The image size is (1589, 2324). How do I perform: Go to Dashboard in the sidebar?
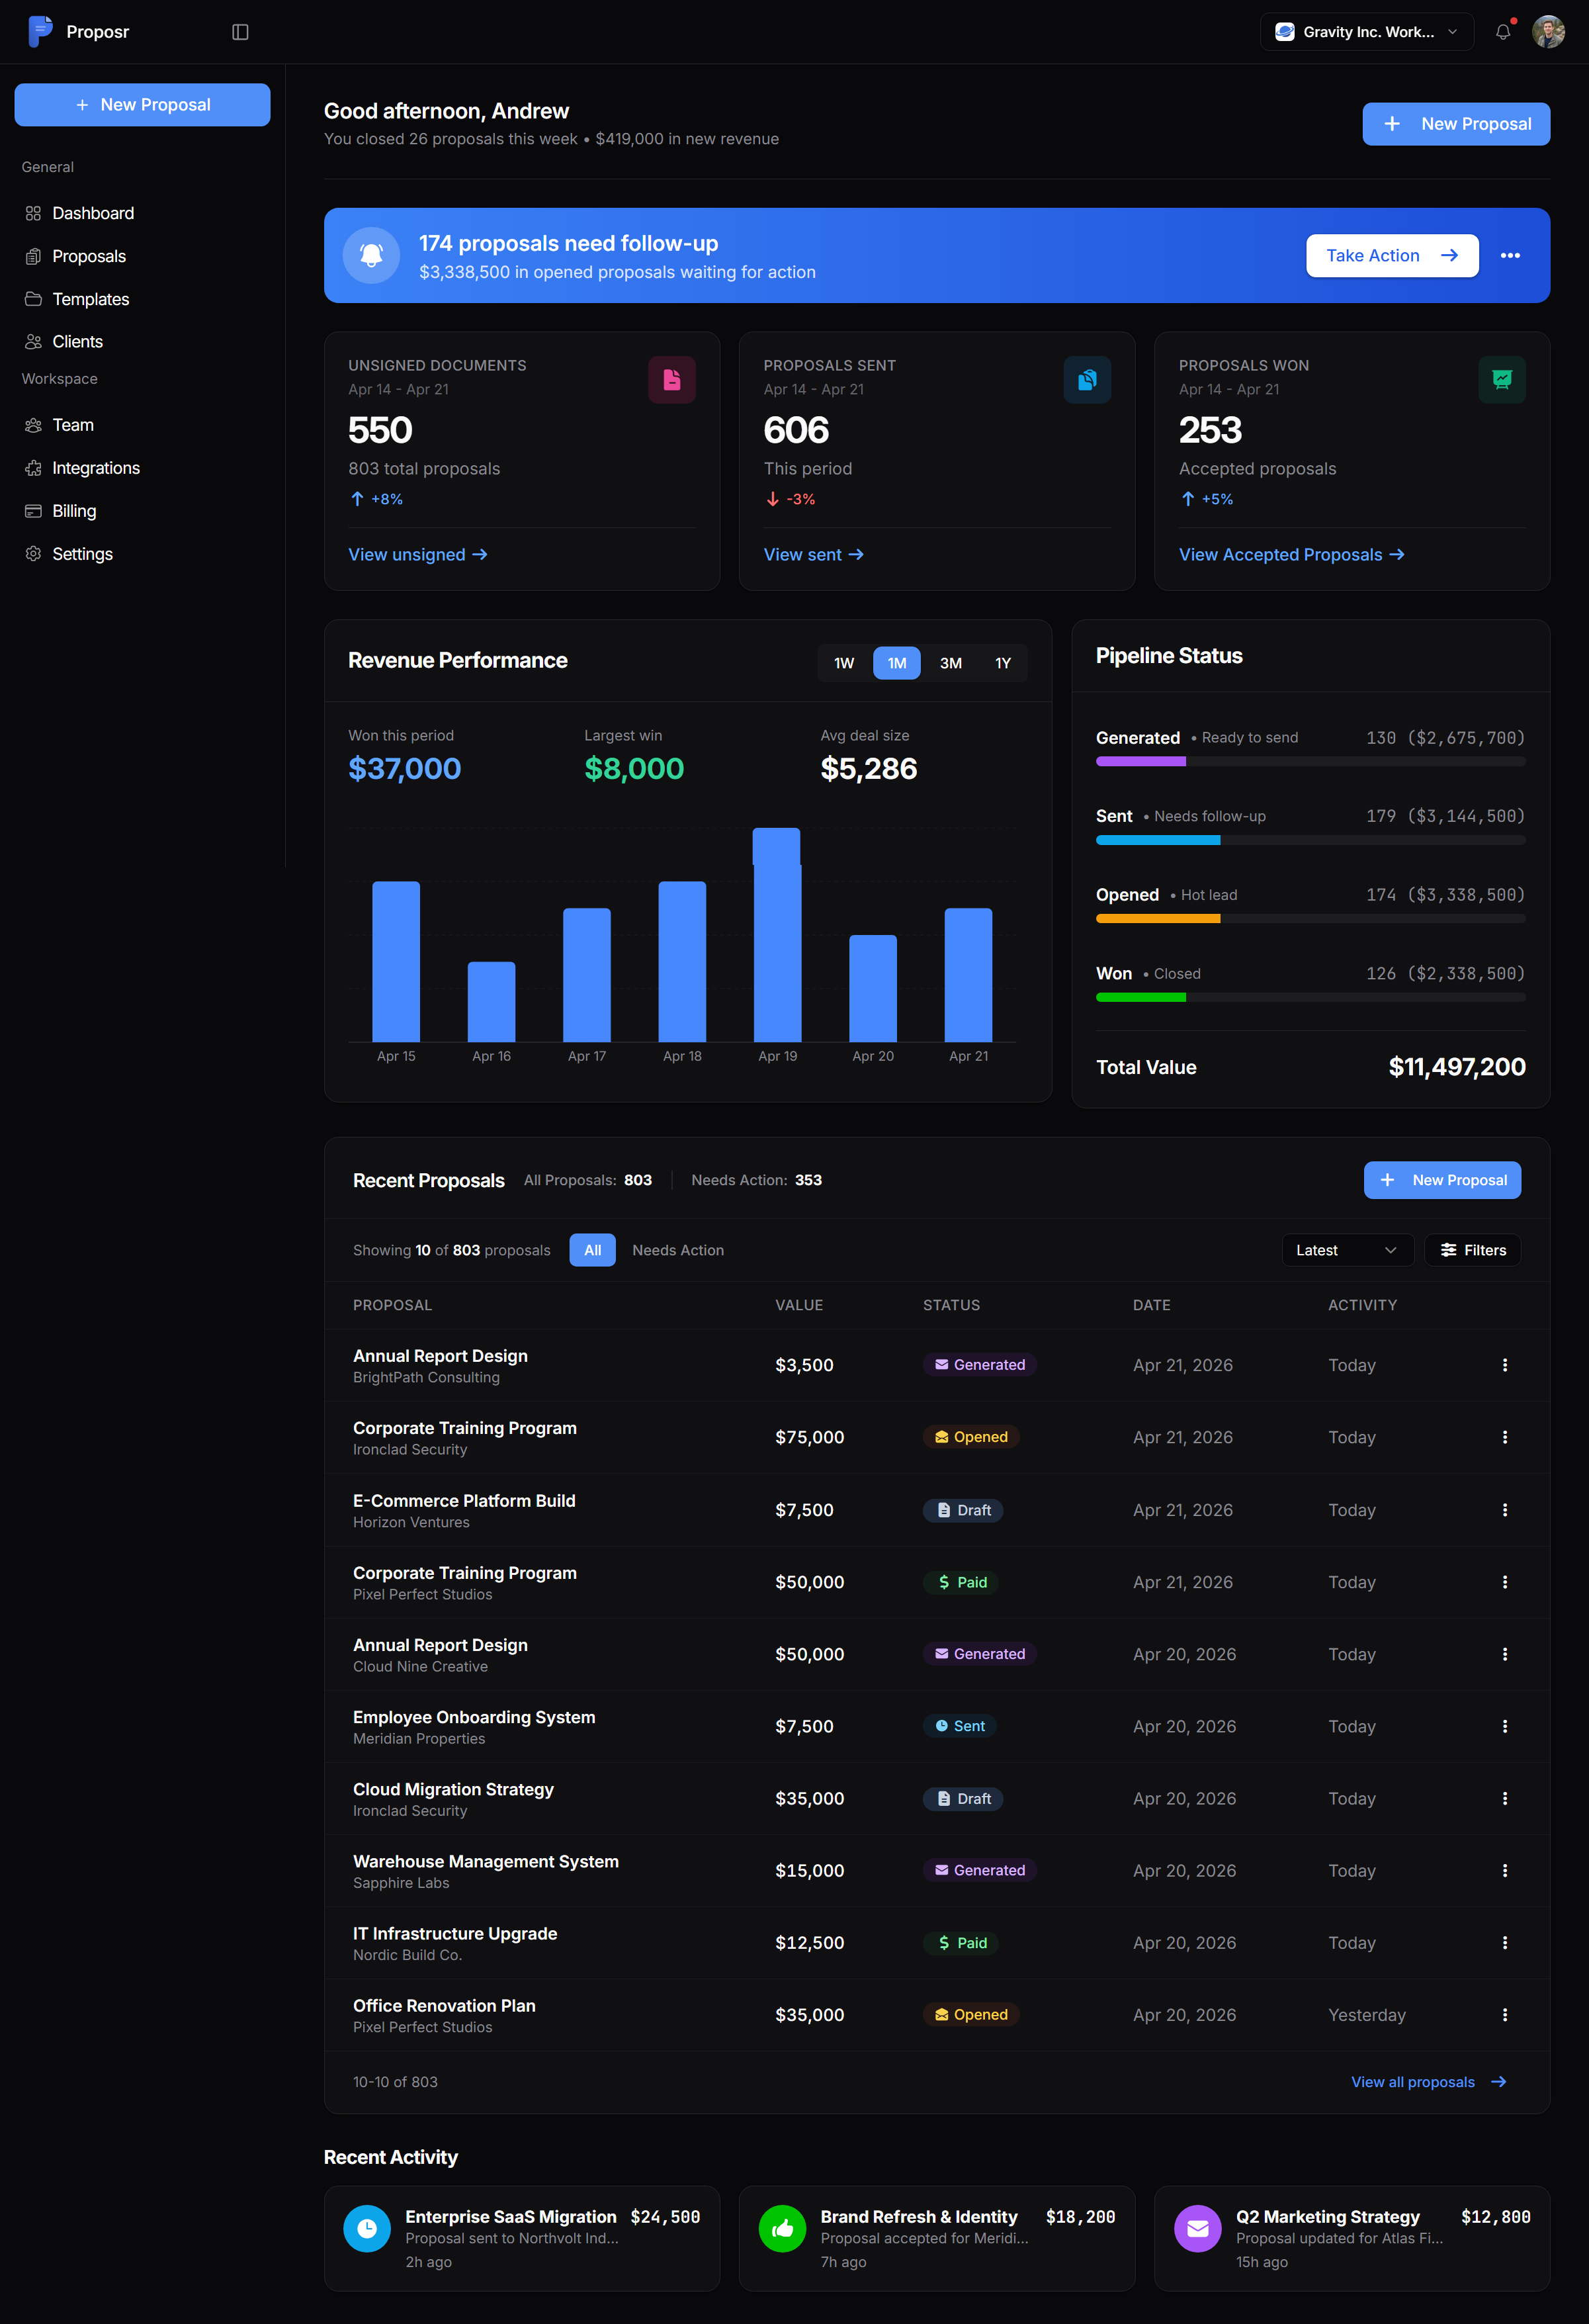142,213
